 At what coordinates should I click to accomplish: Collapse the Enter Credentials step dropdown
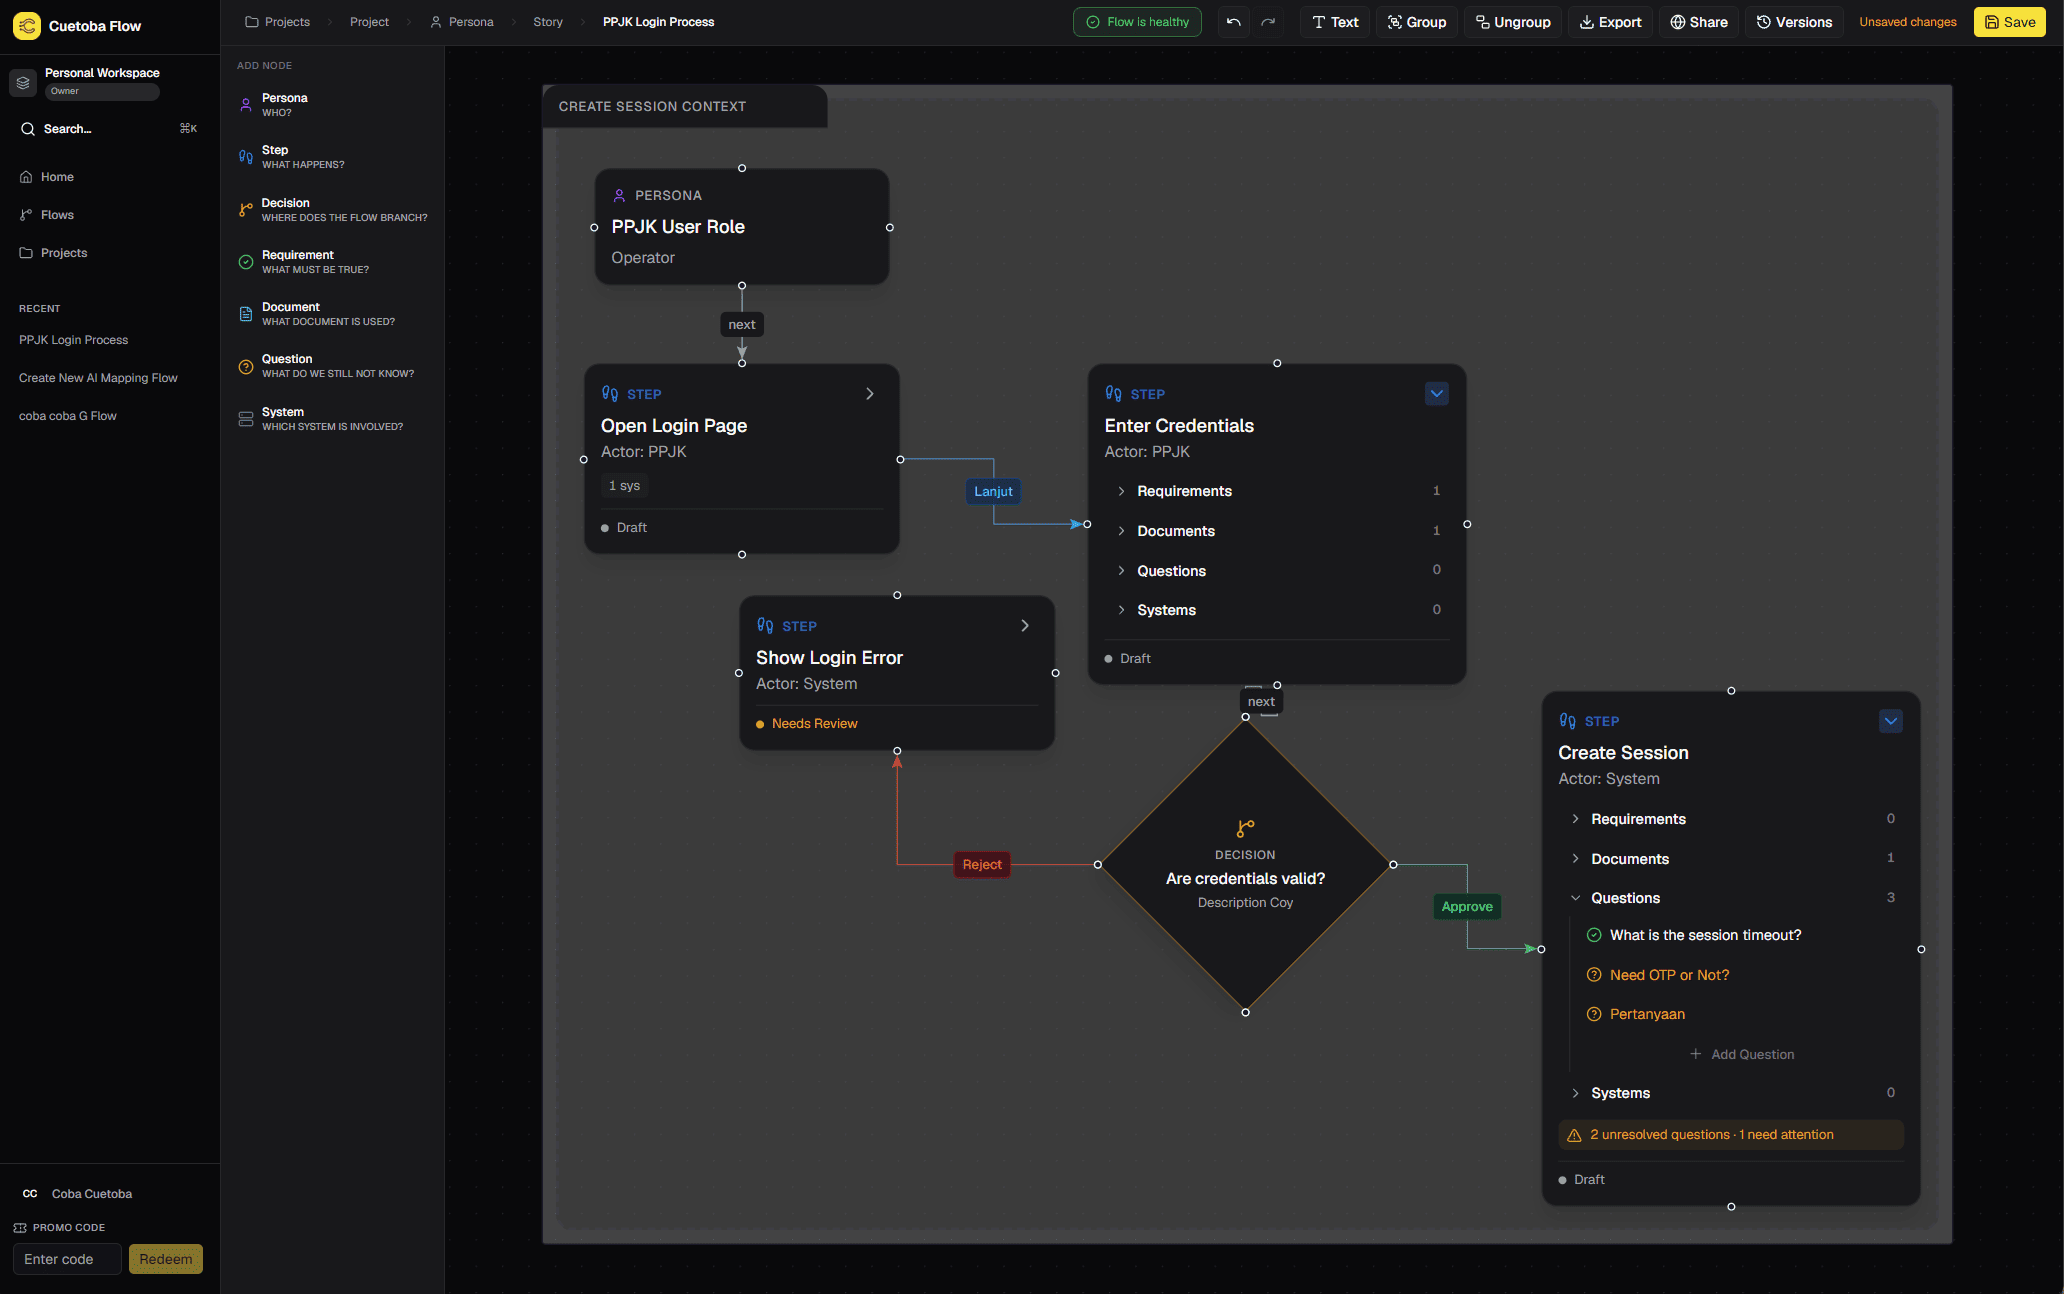(x=1437, y=394)
